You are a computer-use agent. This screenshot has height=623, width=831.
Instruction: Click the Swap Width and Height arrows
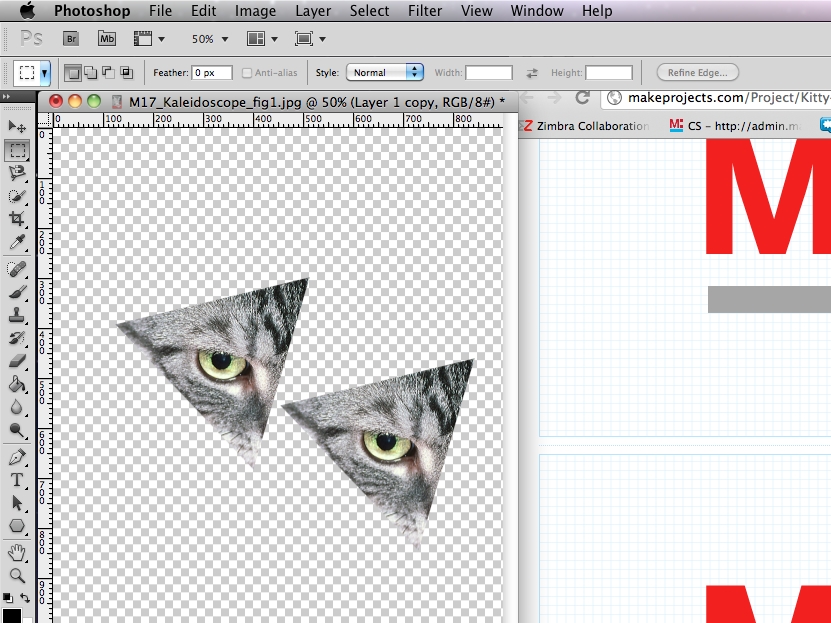point(532,73)
